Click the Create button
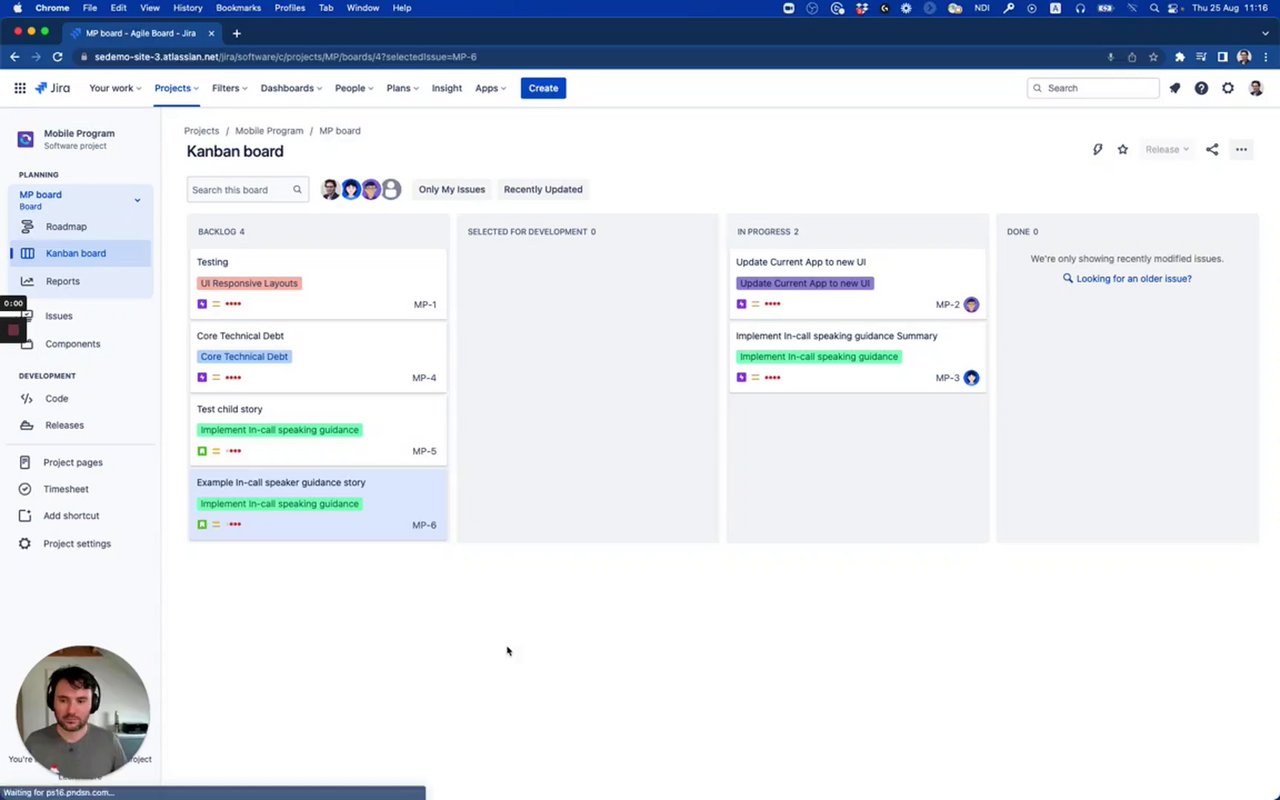Screen dimensions: 1280x800 543,88
